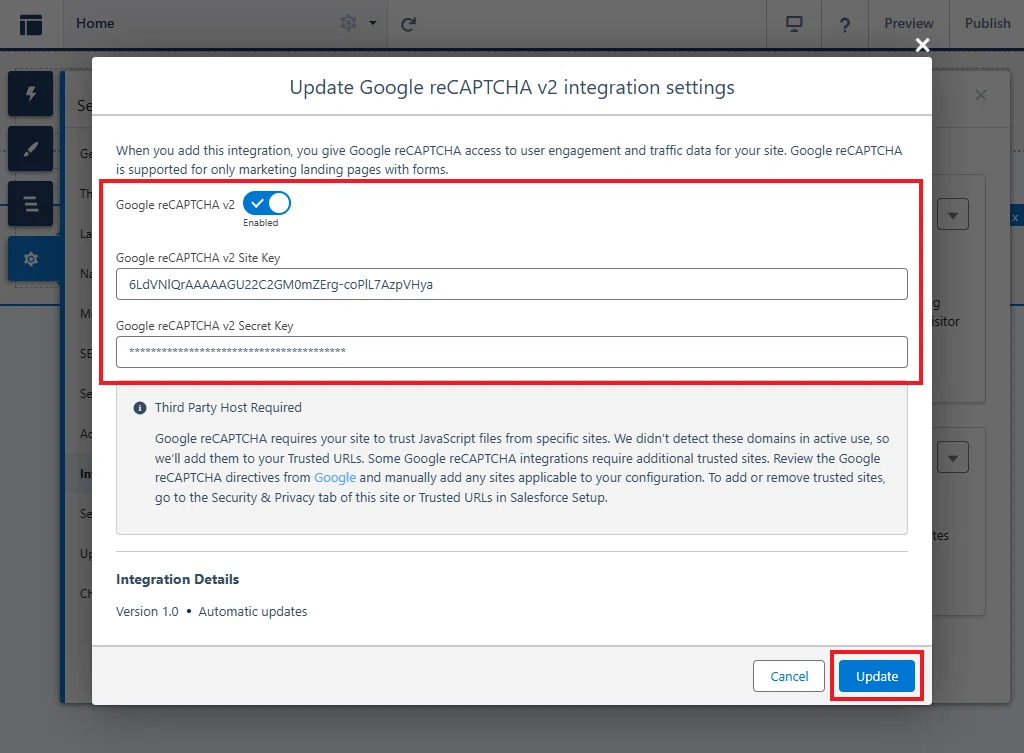Refresh the page with the reload icon
Screen dimensions: 1024x753
408,24
